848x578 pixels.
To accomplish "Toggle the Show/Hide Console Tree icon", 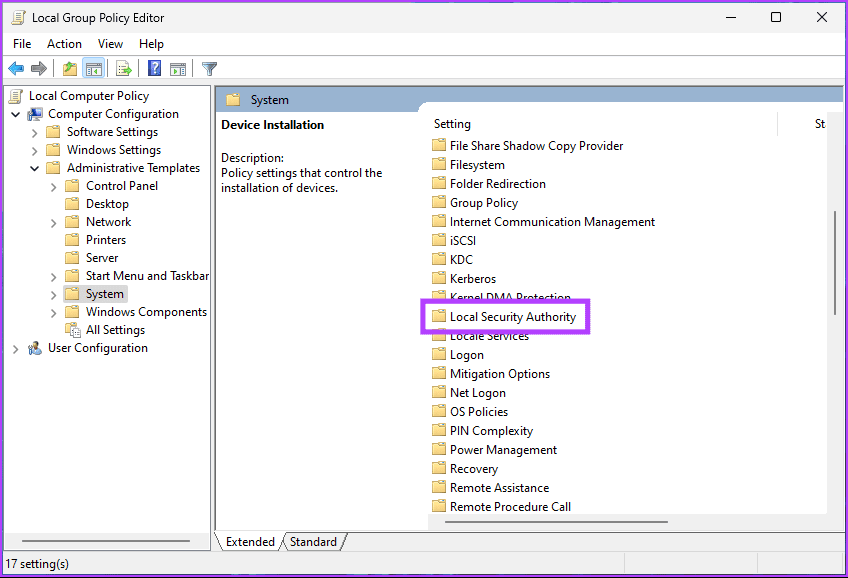I will (93, 68).
